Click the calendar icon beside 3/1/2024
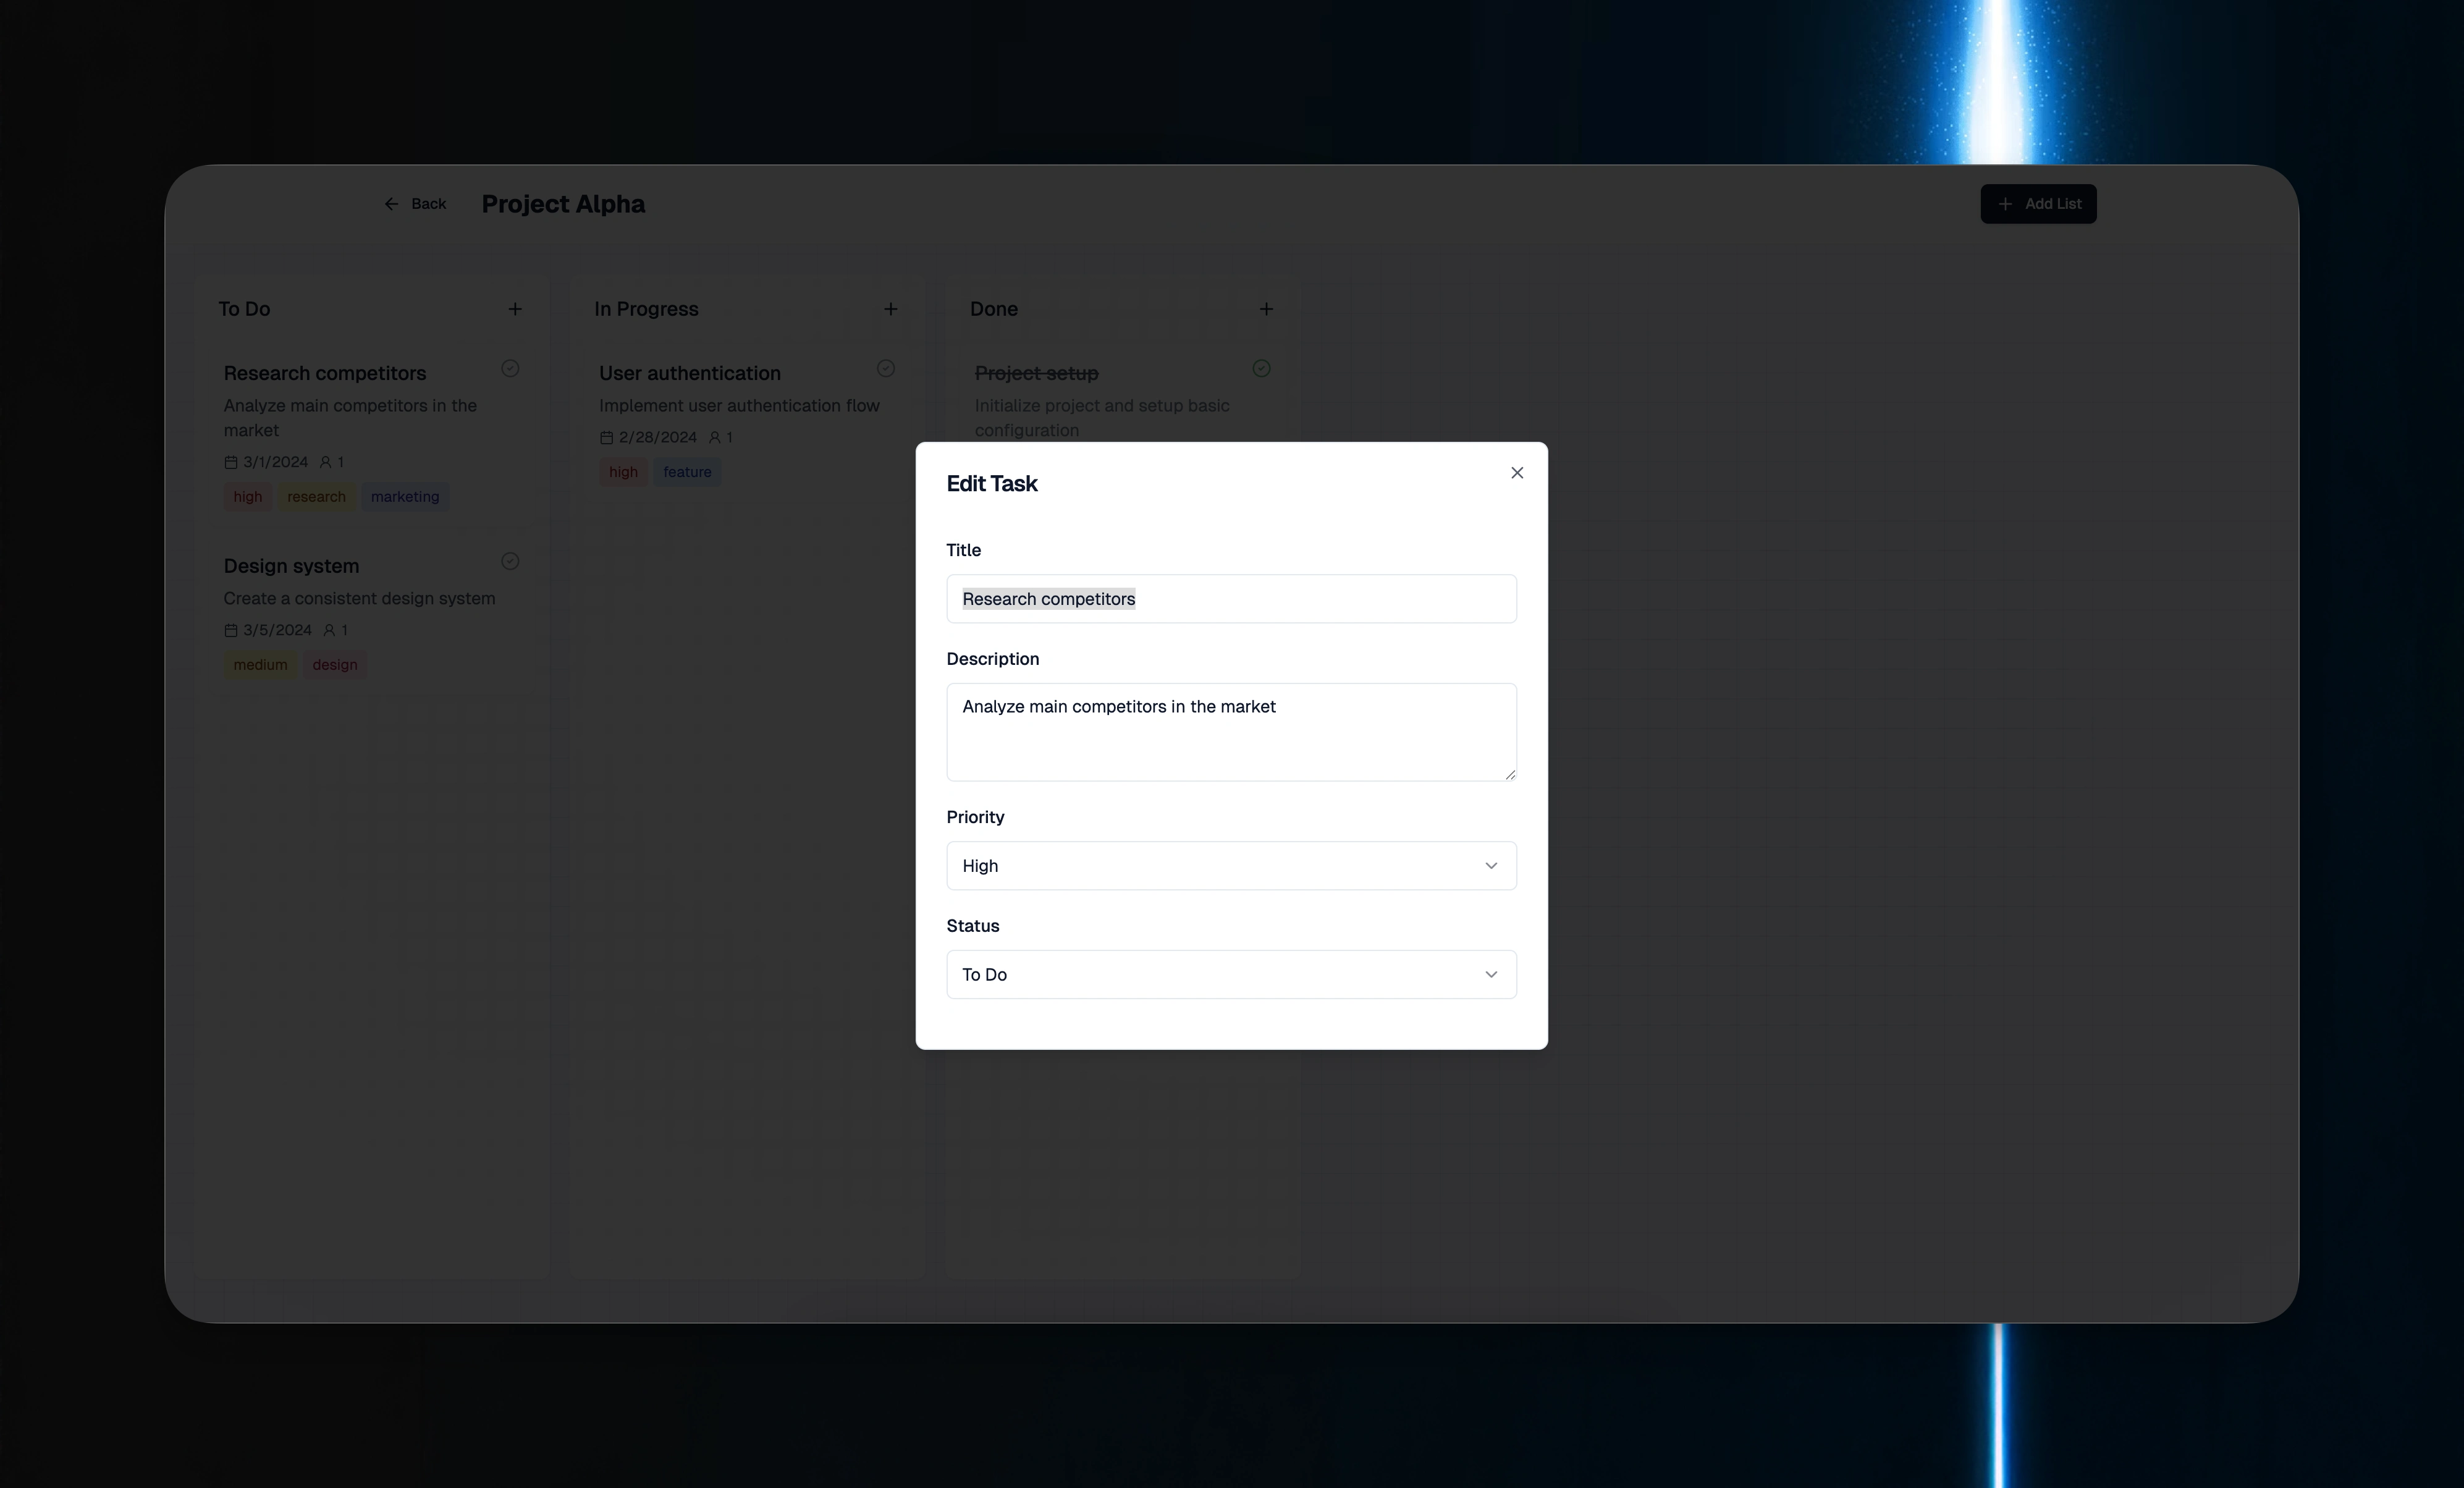This screenshot has width=2464, height=1488. (231, 462)
